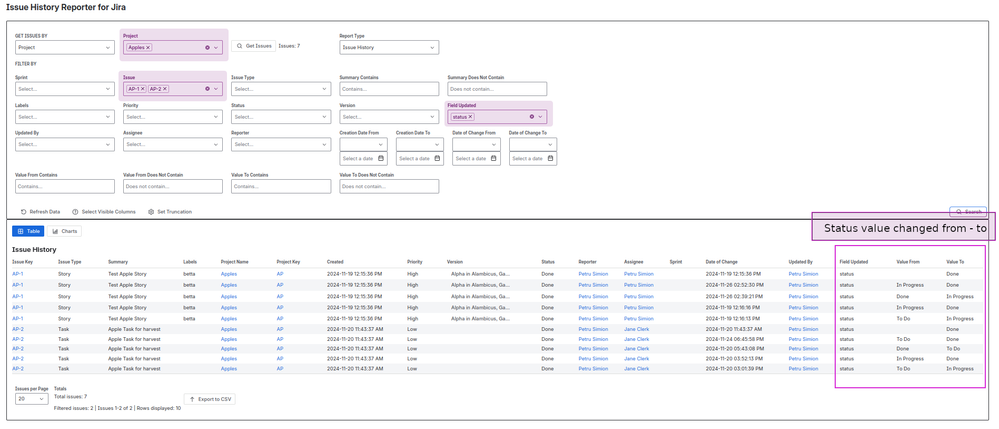
Task: Click the 'Issues: 7' count label
Action: click(289, 46)
